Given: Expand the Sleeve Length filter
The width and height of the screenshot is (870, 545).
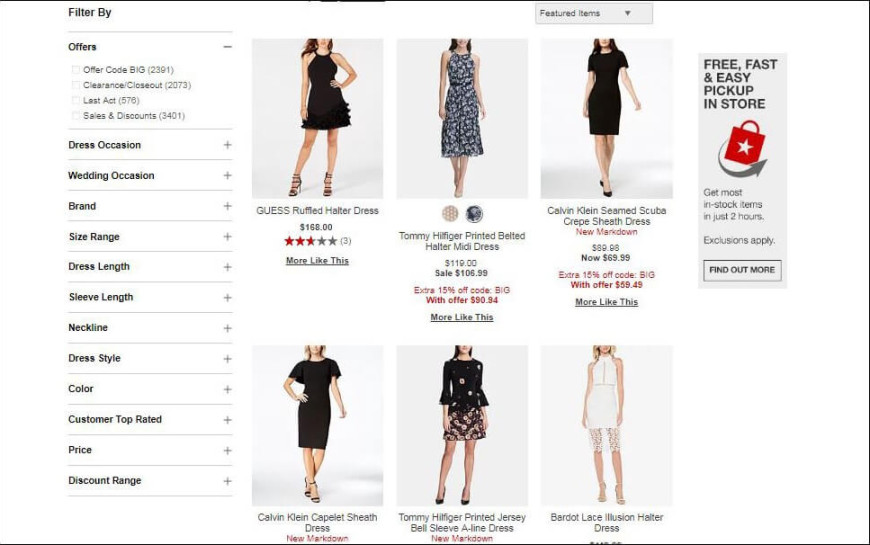Looking at the screenshot, I should pos(227,297).
